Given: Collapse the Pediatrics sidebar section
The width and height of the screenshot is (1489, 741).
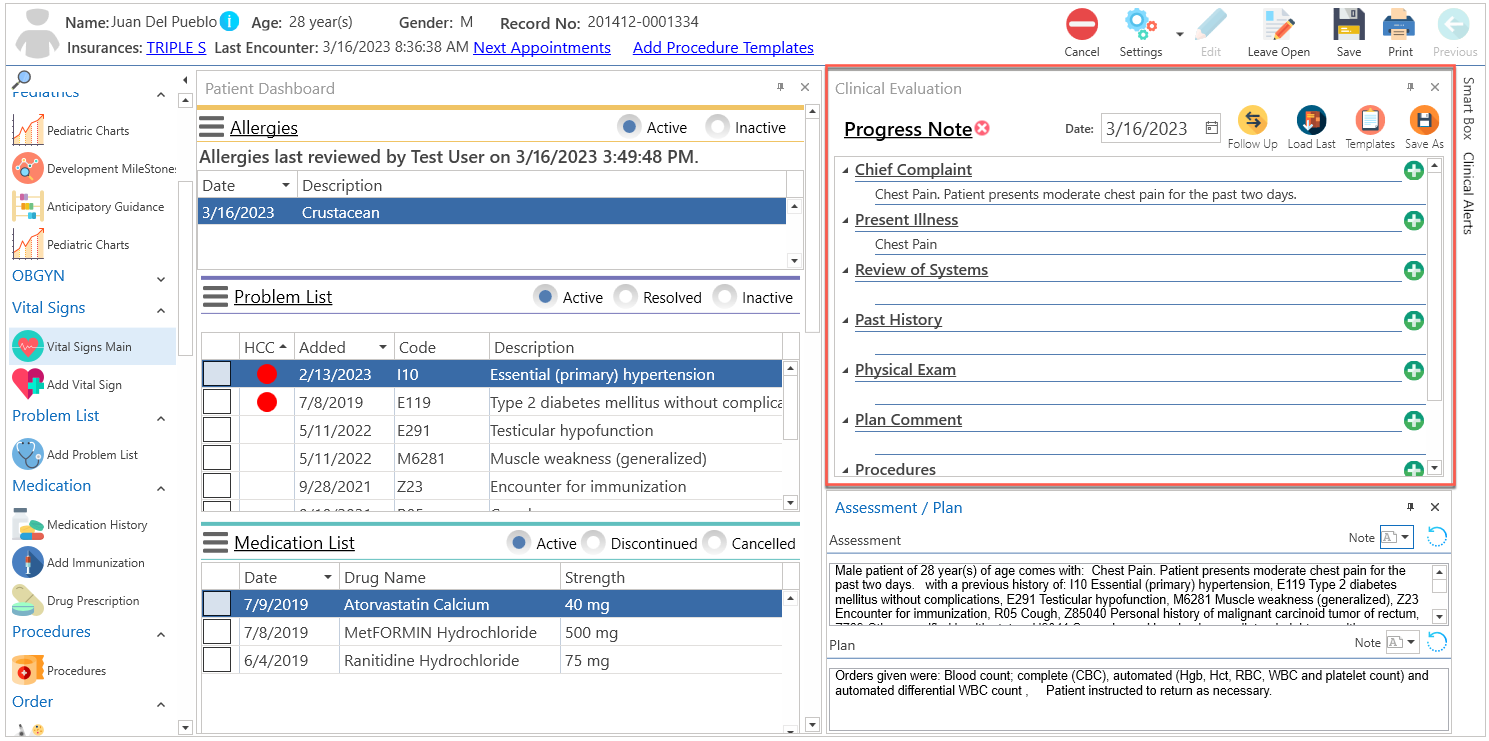Looking at the screenshot, I should pos(160,92).
